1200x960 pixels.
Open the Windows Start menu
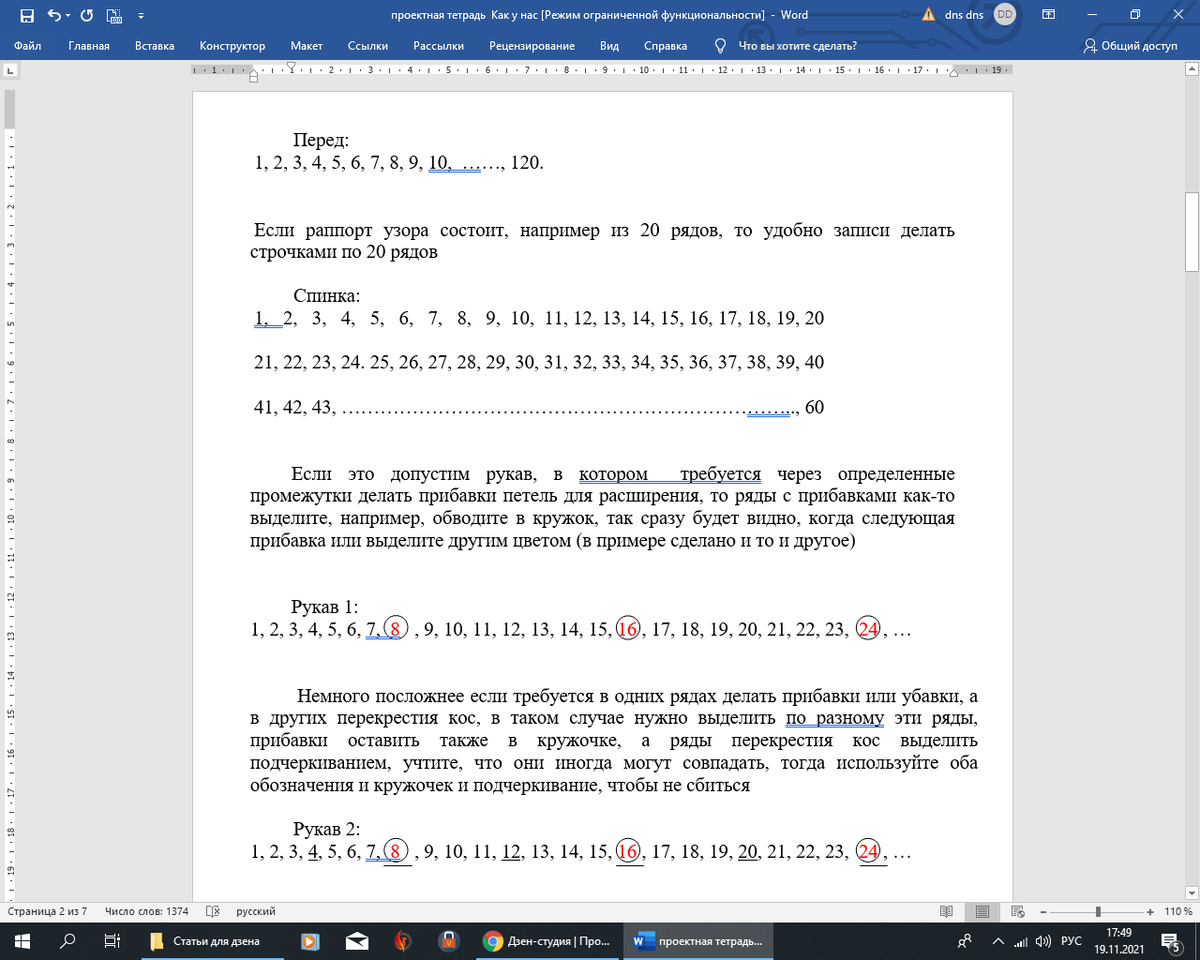tap(24, 941)
